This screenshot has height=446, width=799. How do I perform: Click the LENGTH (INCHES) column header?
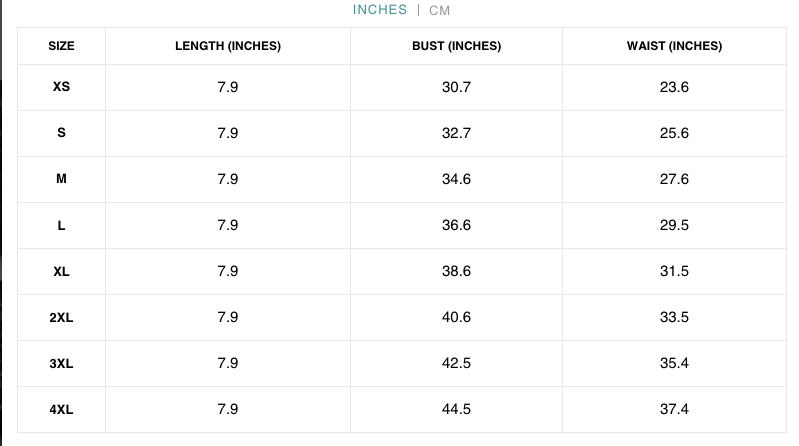coord(228,46)
